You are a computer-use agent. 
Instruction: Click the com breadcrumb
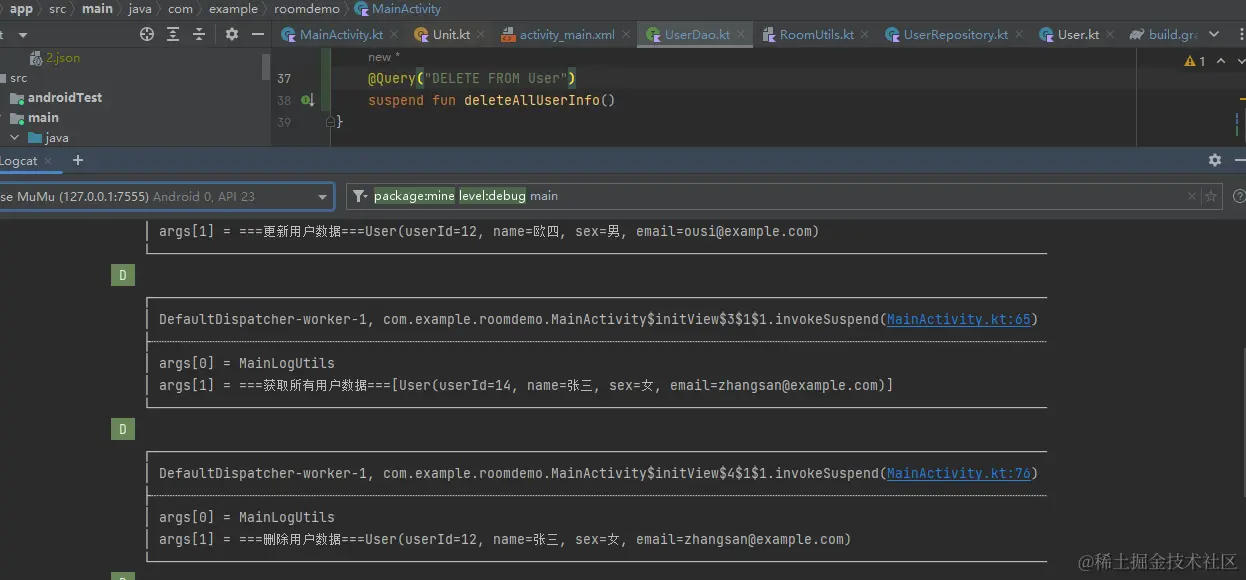pos(180,9)
